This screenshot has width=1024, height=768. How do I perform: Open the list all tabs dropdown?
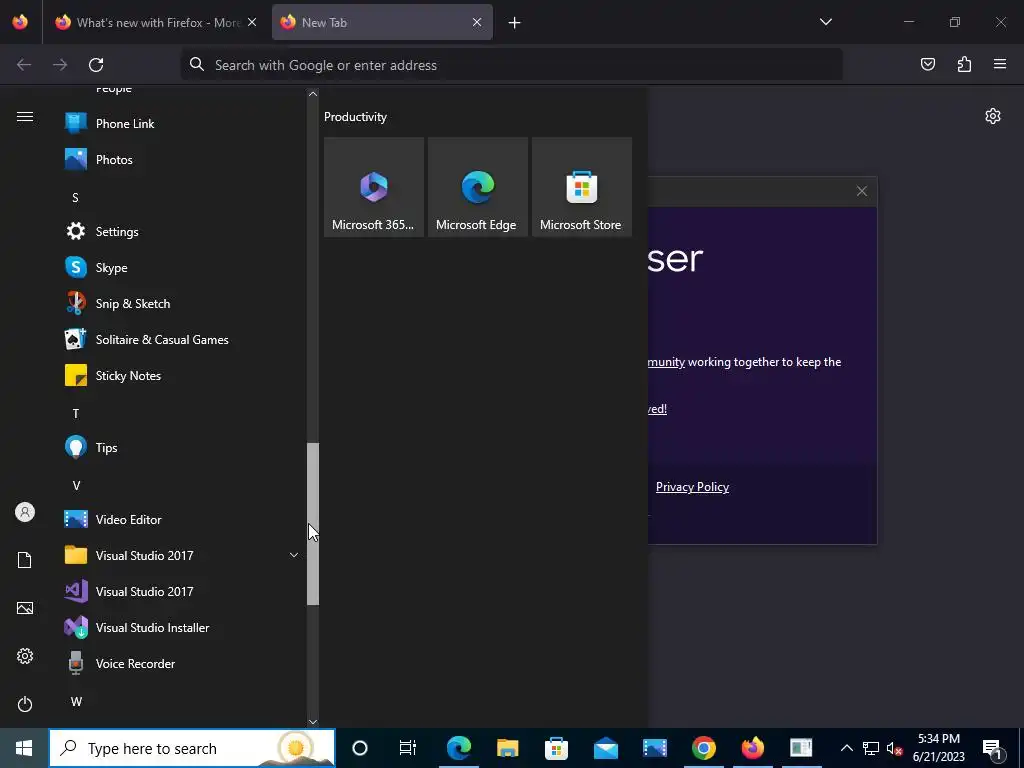click(x=825, y=22)
